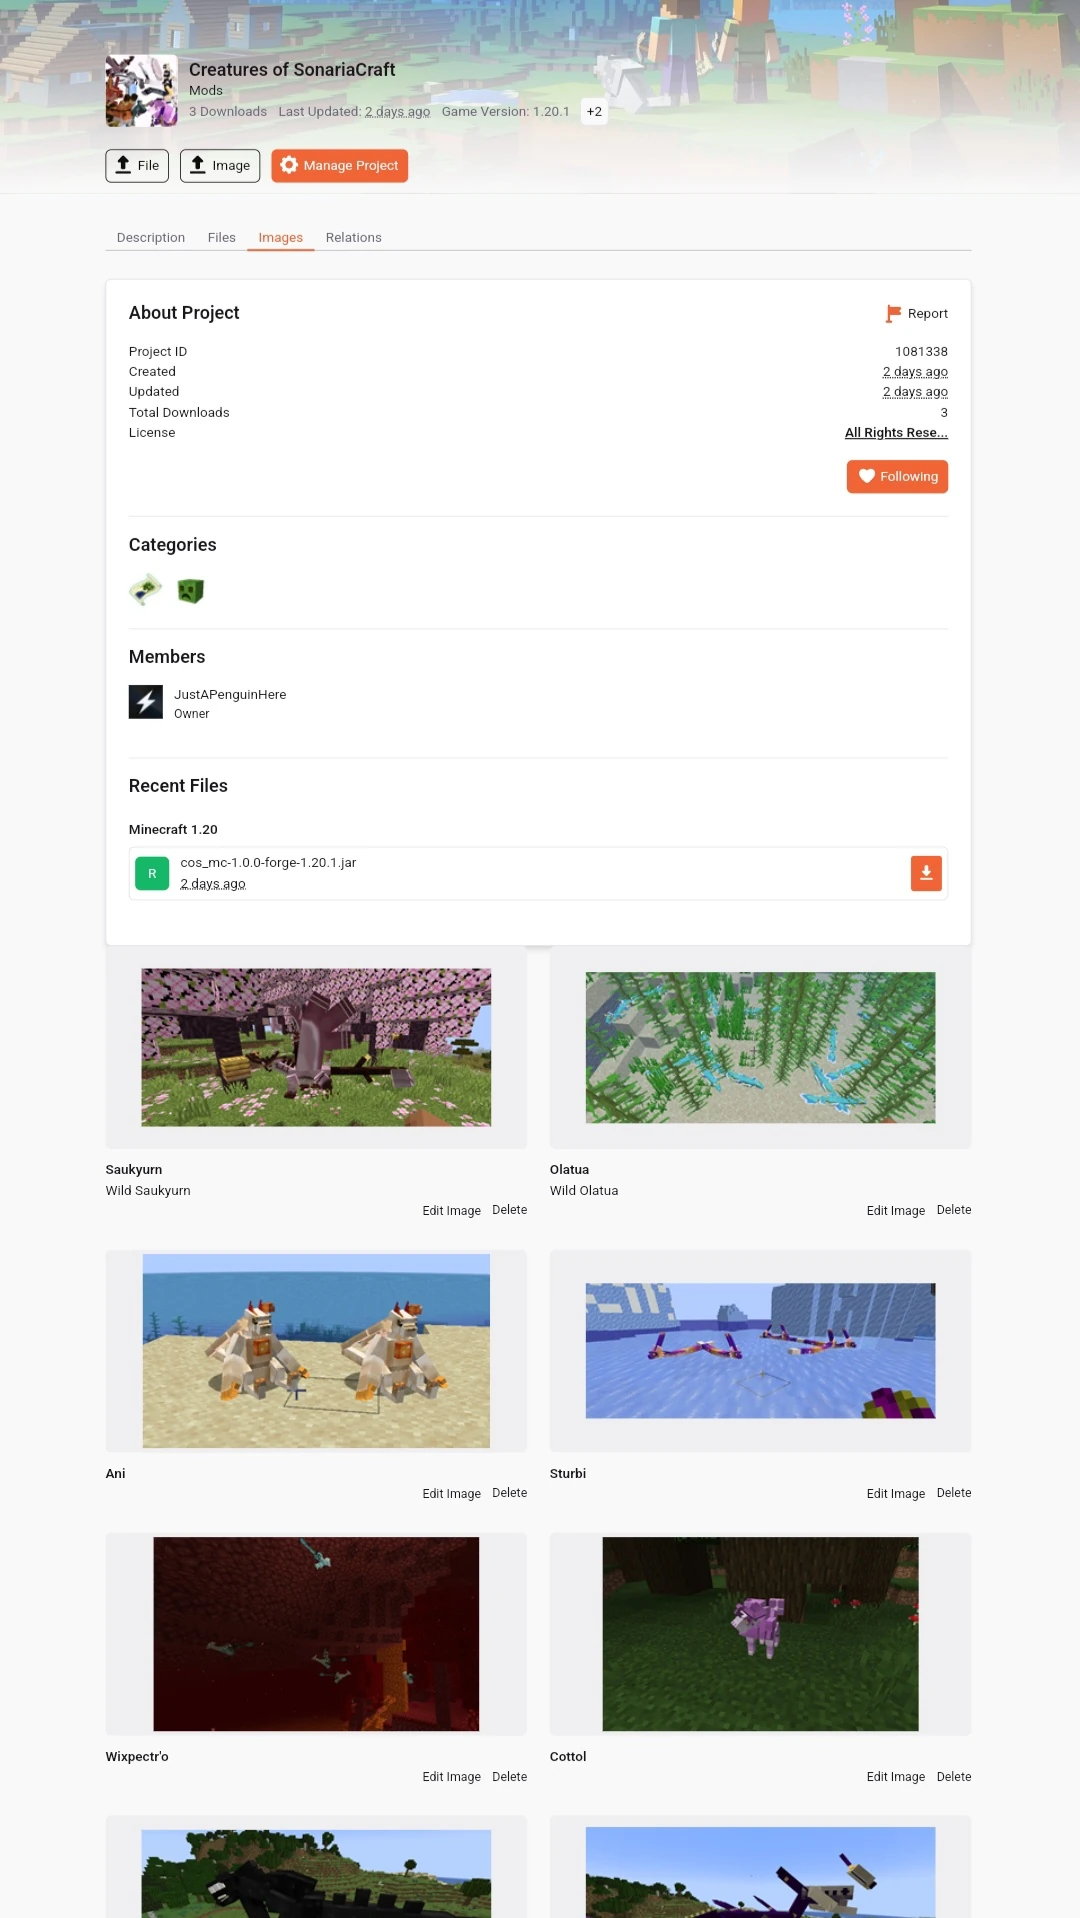Click JustAPenguinHere's lightning avatar

146,702
